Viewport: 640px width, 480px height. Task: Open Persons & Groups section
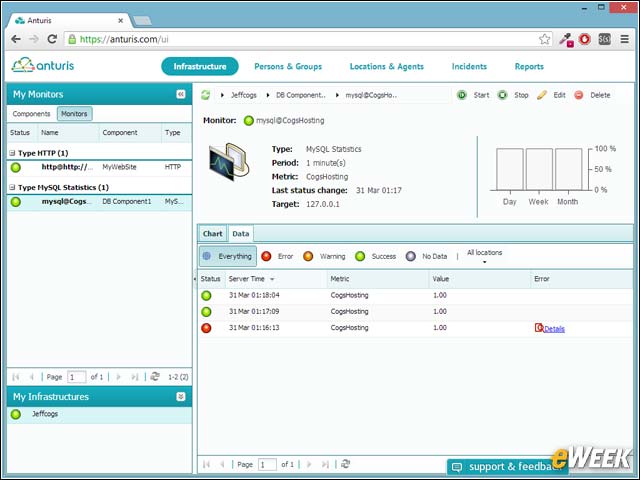click(288, 66)
